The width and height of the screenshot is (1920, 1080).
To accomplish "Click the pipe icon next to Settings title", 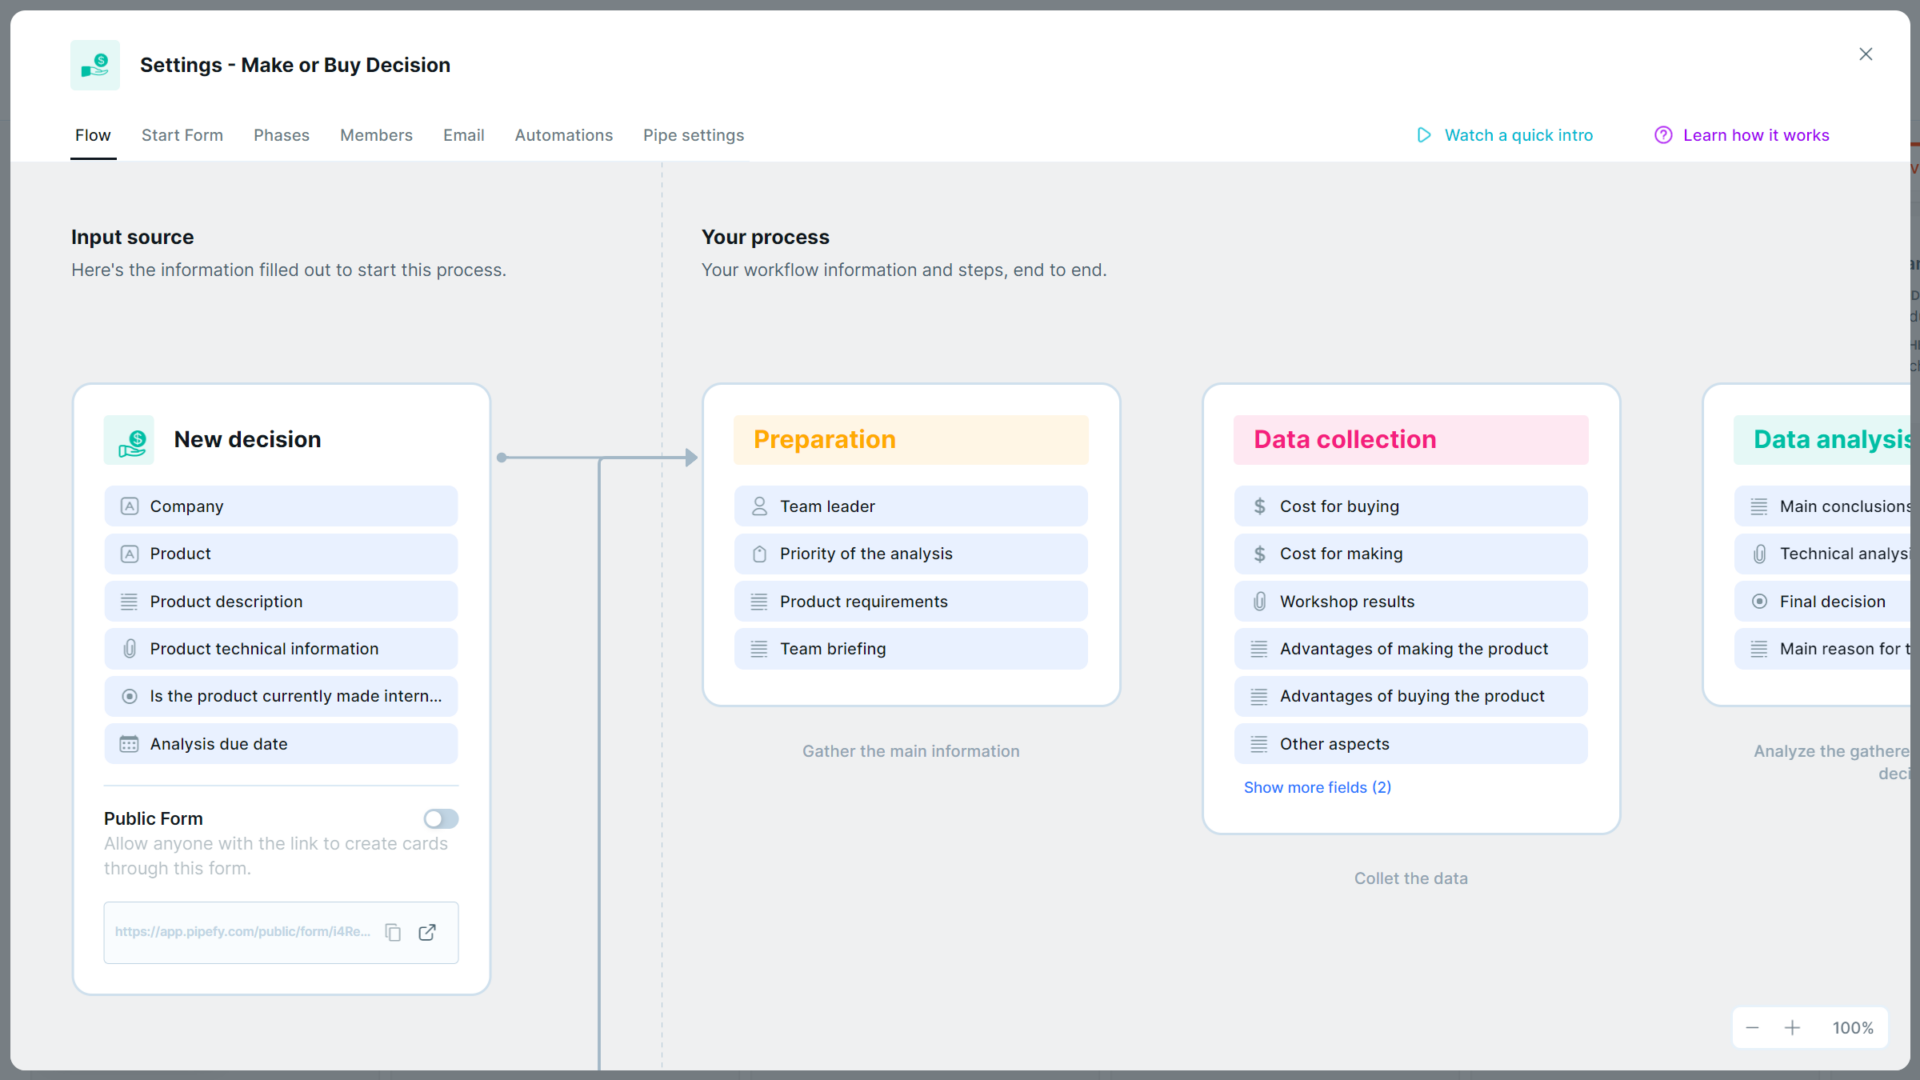I will [x=94, y=64].
